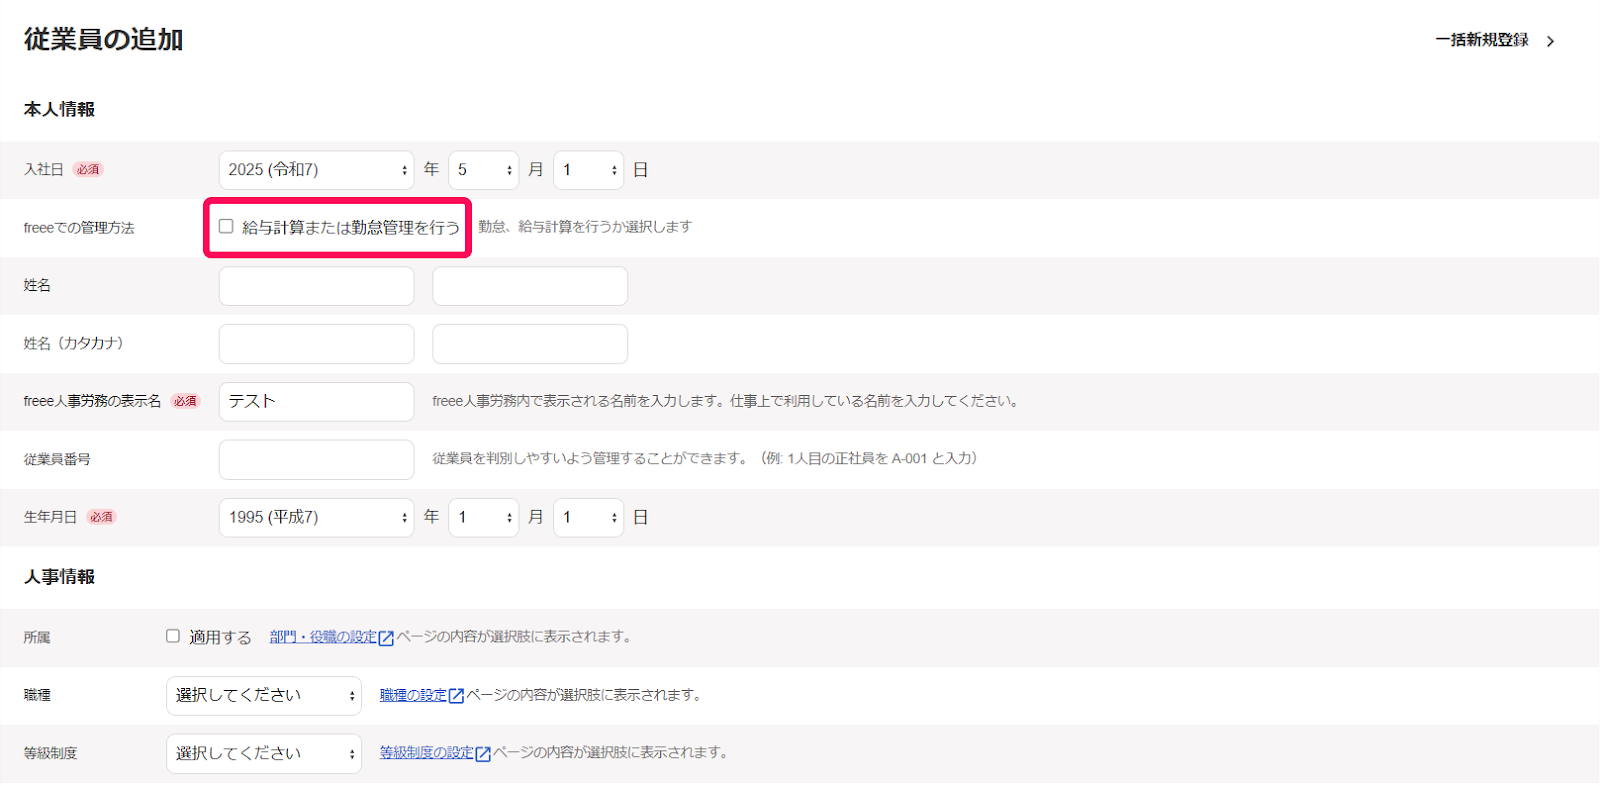Click chevron arrow next to 一括新規登録
Image resolution: width=1600 pixels, height=786 pixels.
click(x=1550, y=41)
